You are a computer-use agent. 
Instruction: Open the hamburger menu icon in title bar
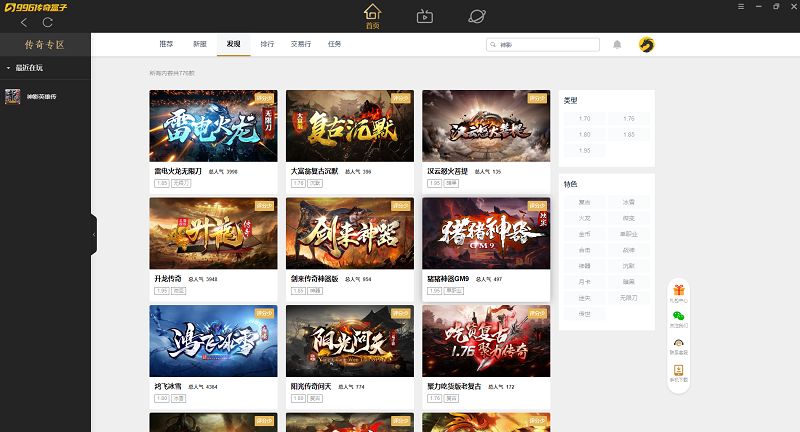point(741,7)
